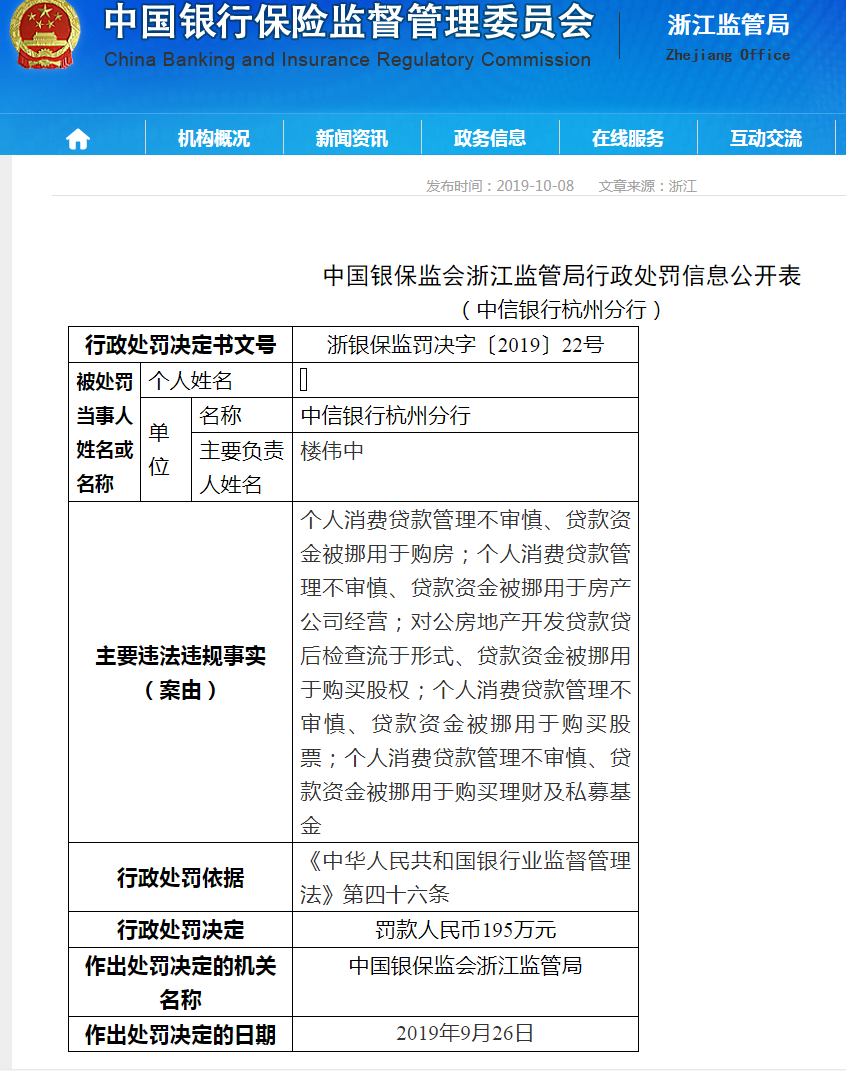
Task: Click the 行政处罚依据 header cell
Action: pyautogui.click(x=180, y=877)
